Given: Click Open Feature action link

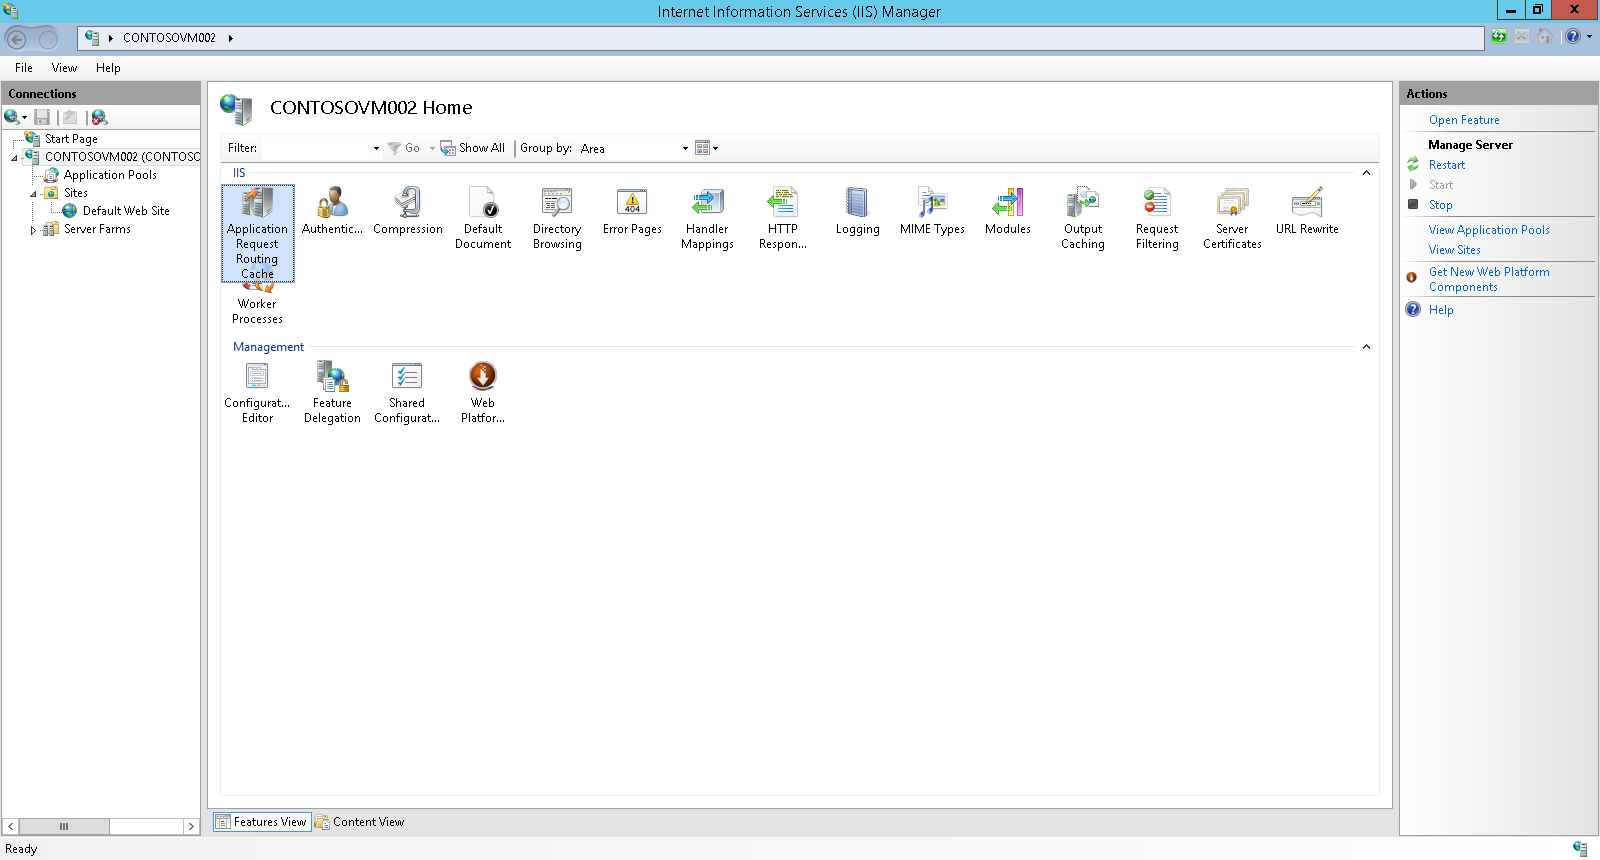Looking at the screenshot, I should coord(1464,120).
